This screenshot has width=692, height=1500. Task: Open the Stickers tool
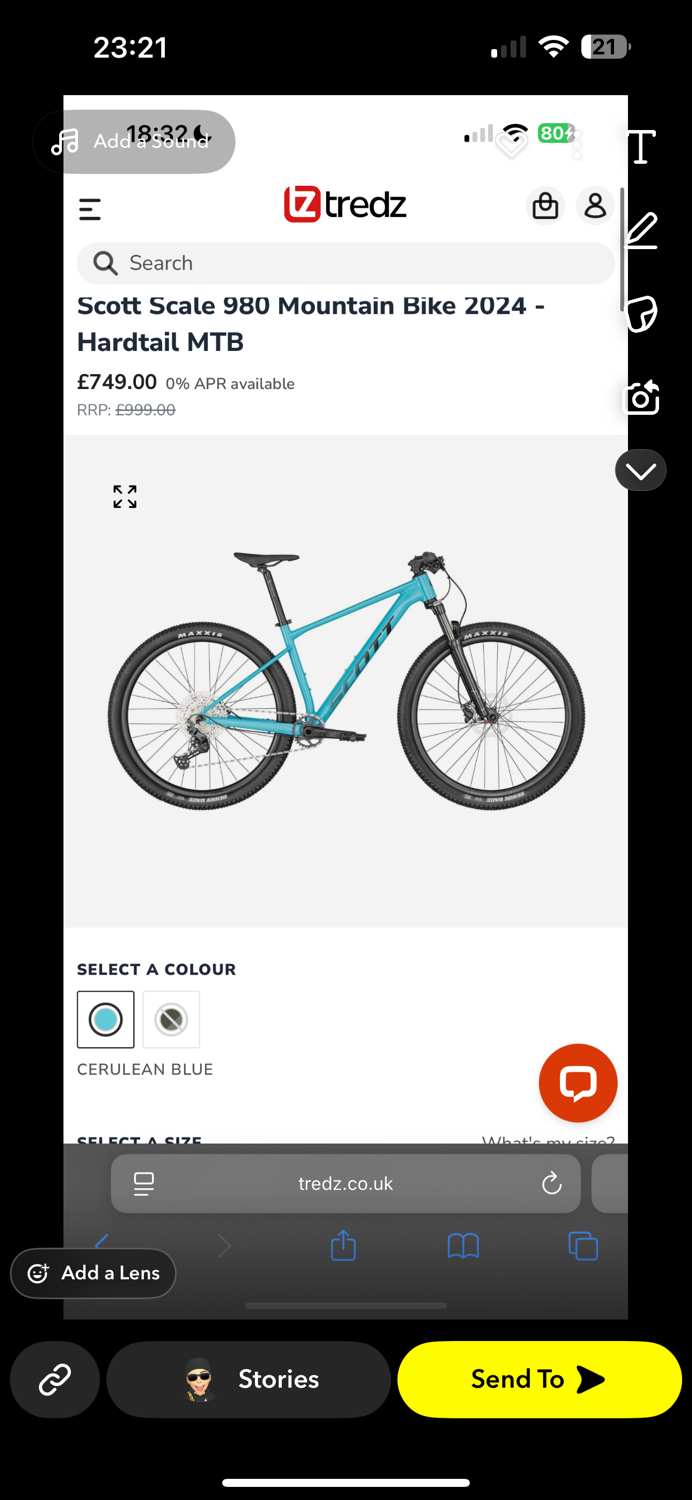(x=640, y=313)
